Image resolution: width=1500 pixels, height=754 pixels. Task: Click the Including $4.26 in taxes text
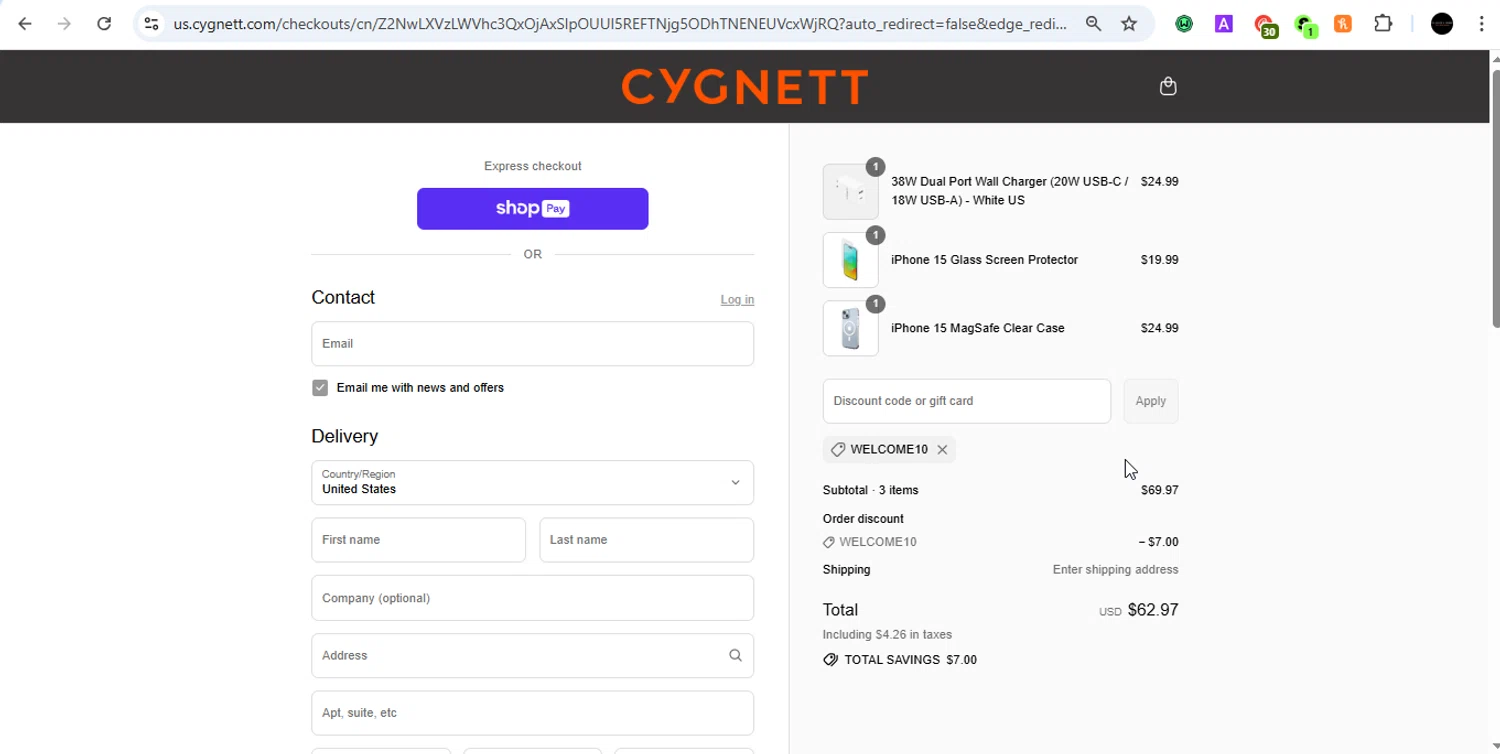[x=887, y=635]
